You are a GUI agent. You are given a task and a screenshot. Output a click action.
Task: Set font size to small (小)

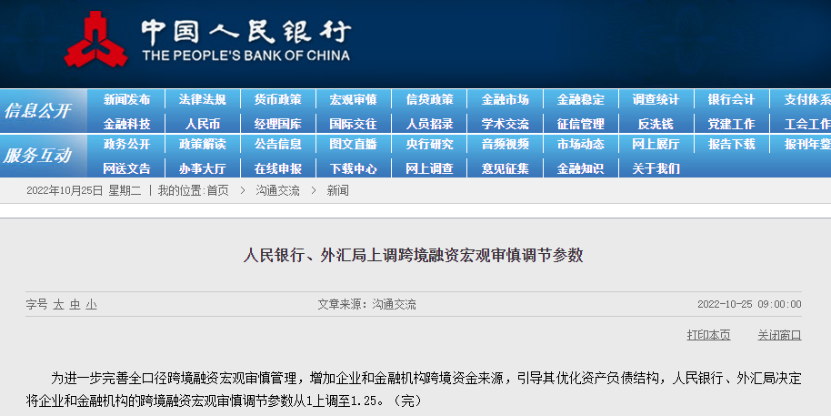click(91, 304)
